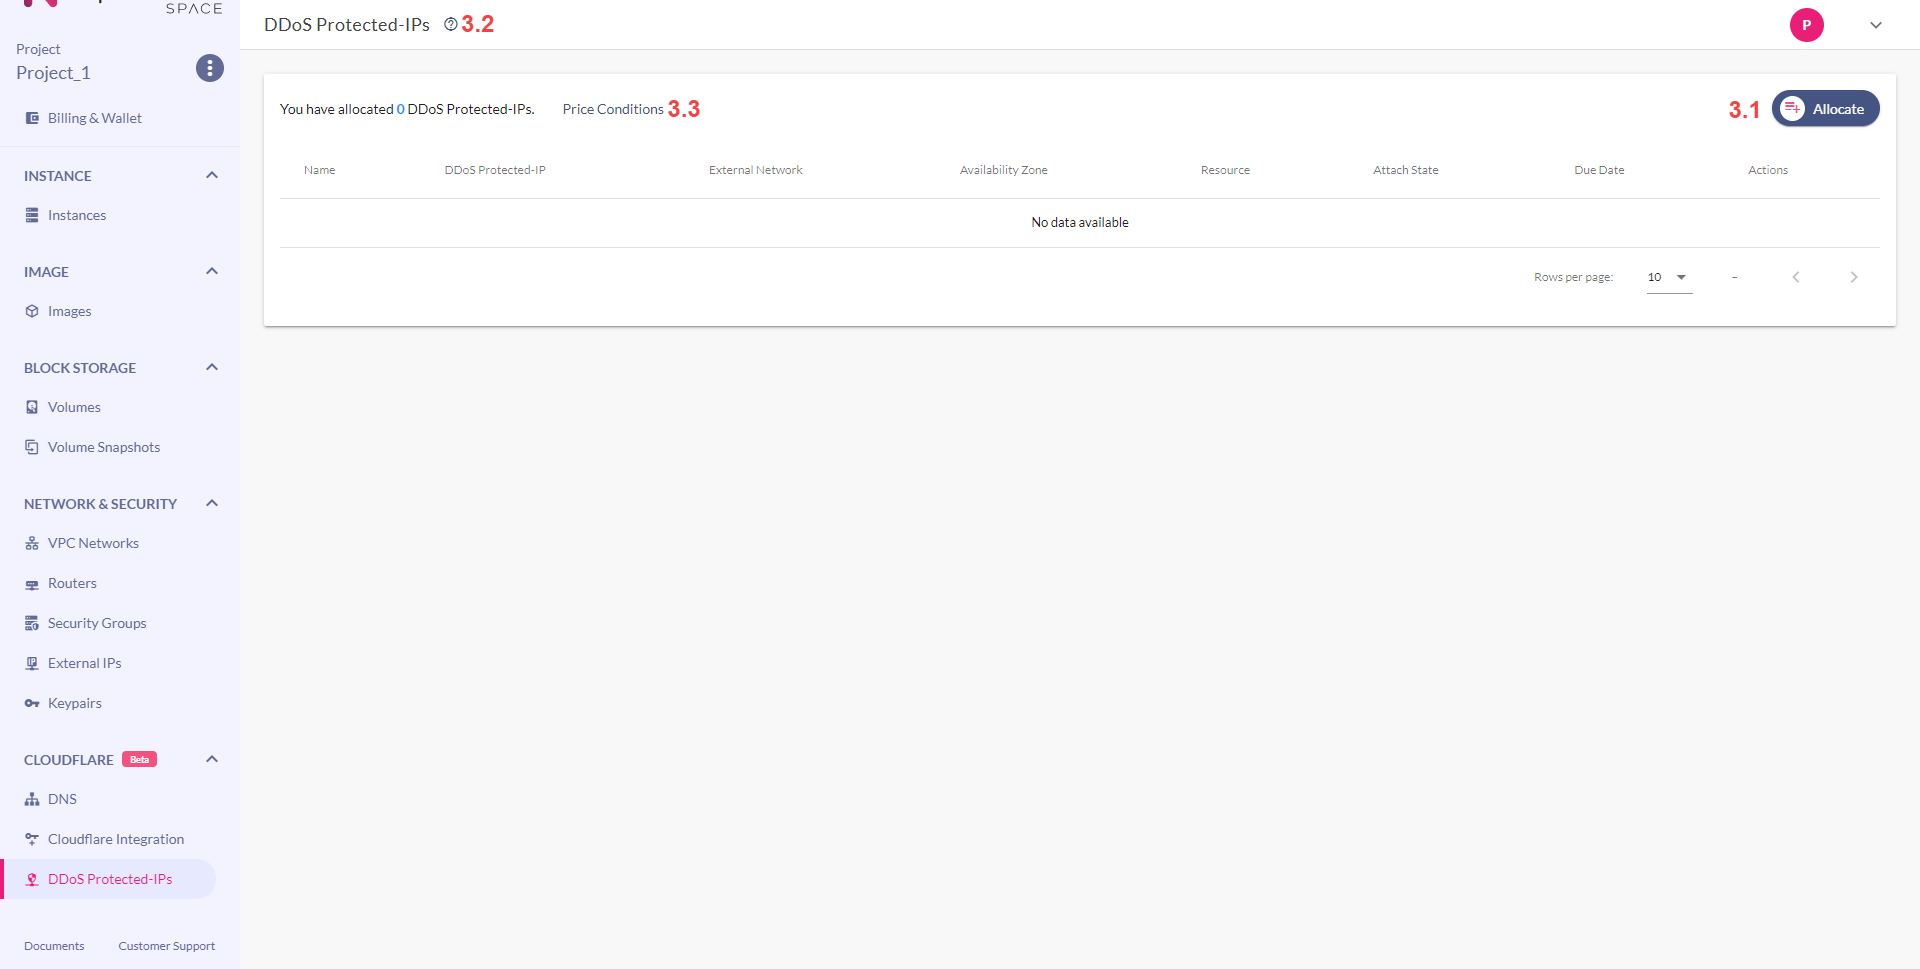
Task: Expand the account menu chevron
Action: 1876,25
